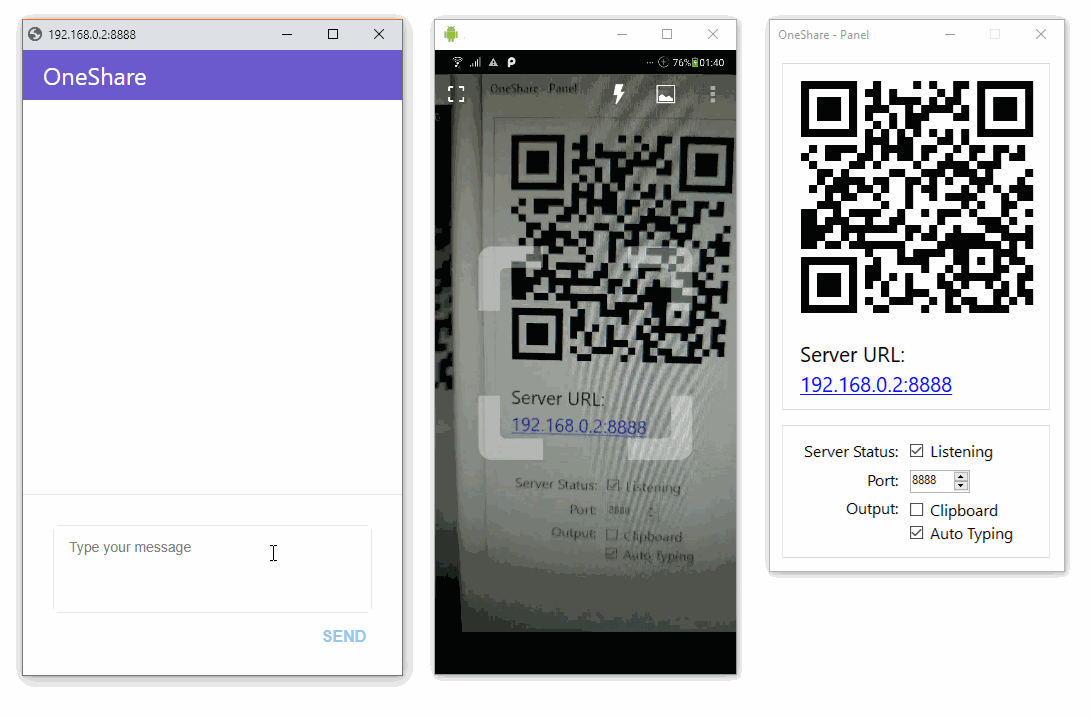Tap the Wi-Fi status icon on phone
The image size is (1091, 717).
pos(457,62)
